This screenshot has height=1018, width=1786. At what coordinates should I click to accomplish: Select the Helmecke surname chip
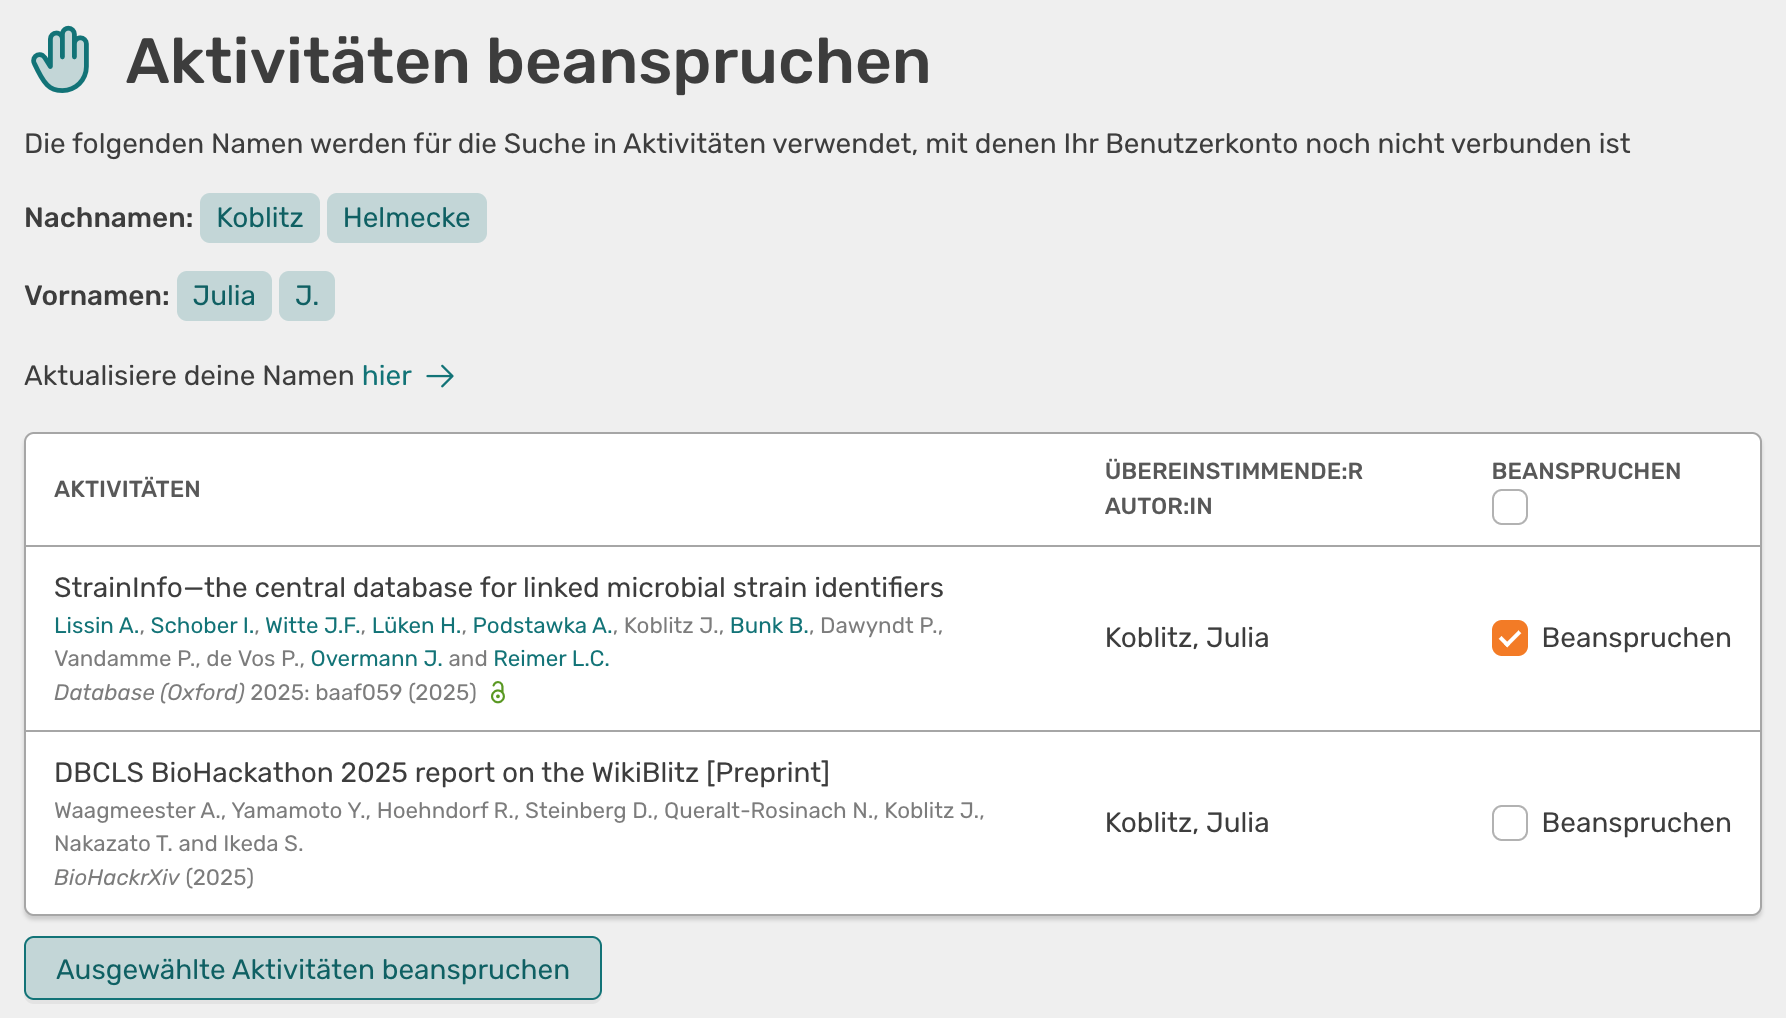(406, 217)
